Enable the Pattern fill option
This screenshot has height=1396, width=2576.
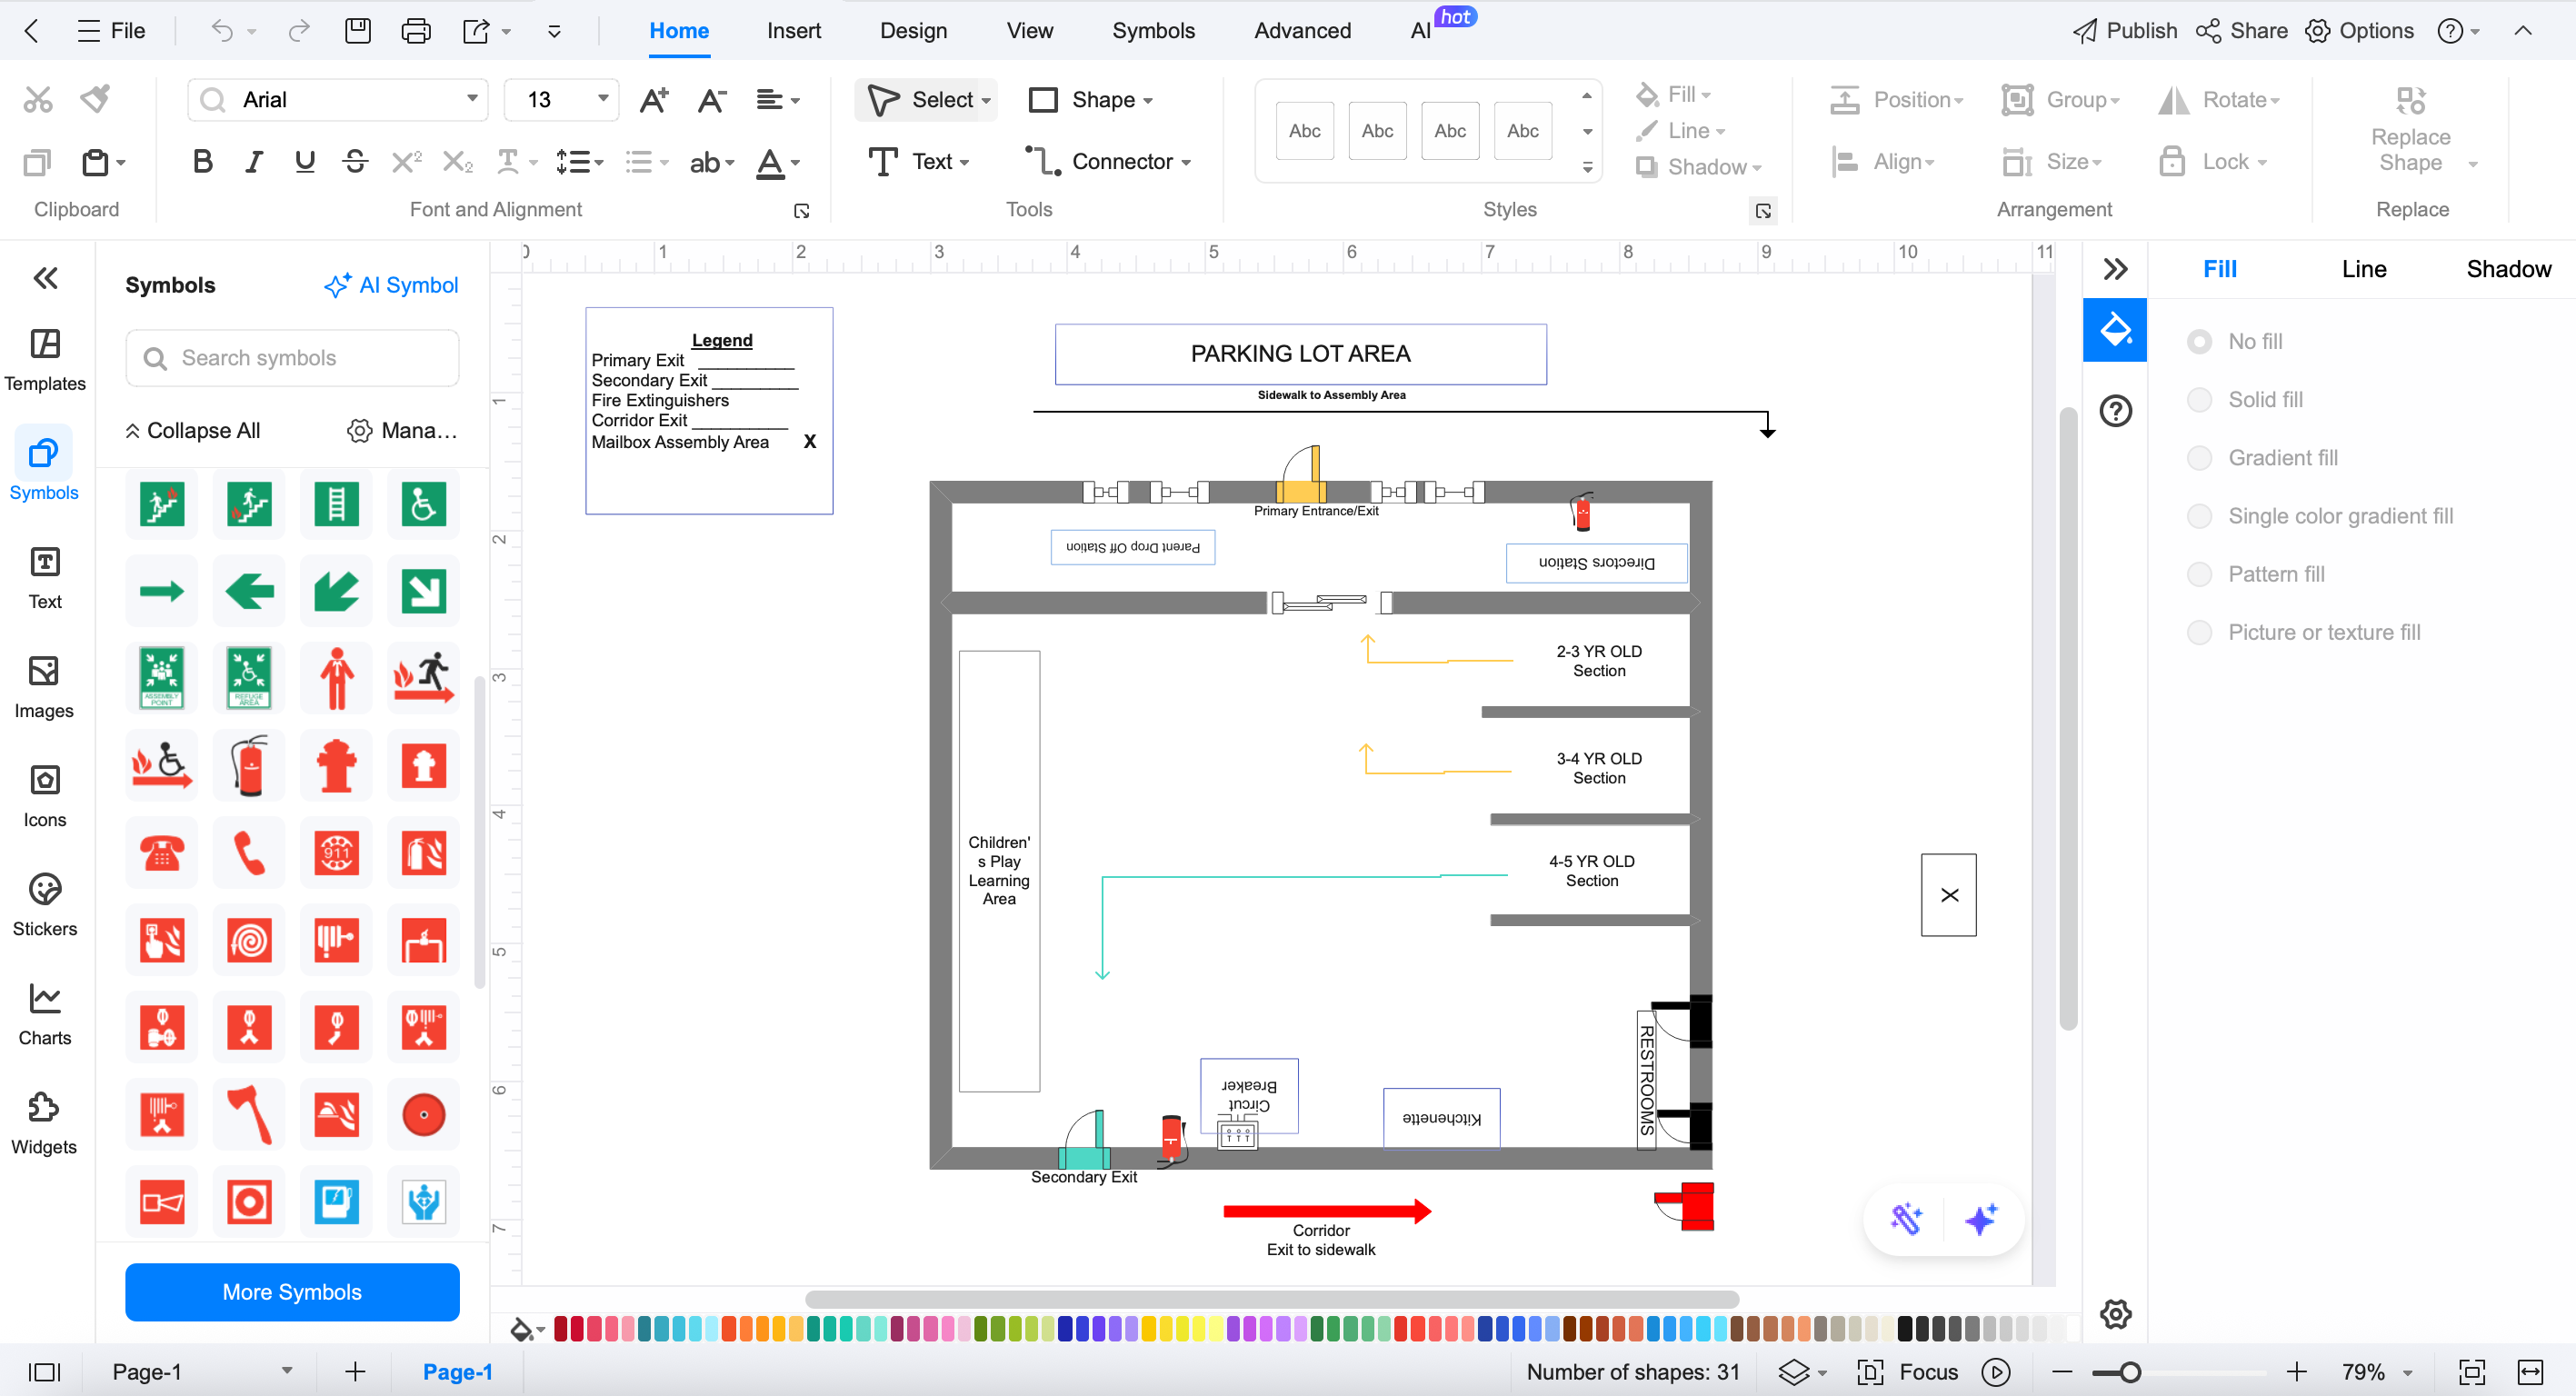pyautogui.click(x=2199, y=574)
